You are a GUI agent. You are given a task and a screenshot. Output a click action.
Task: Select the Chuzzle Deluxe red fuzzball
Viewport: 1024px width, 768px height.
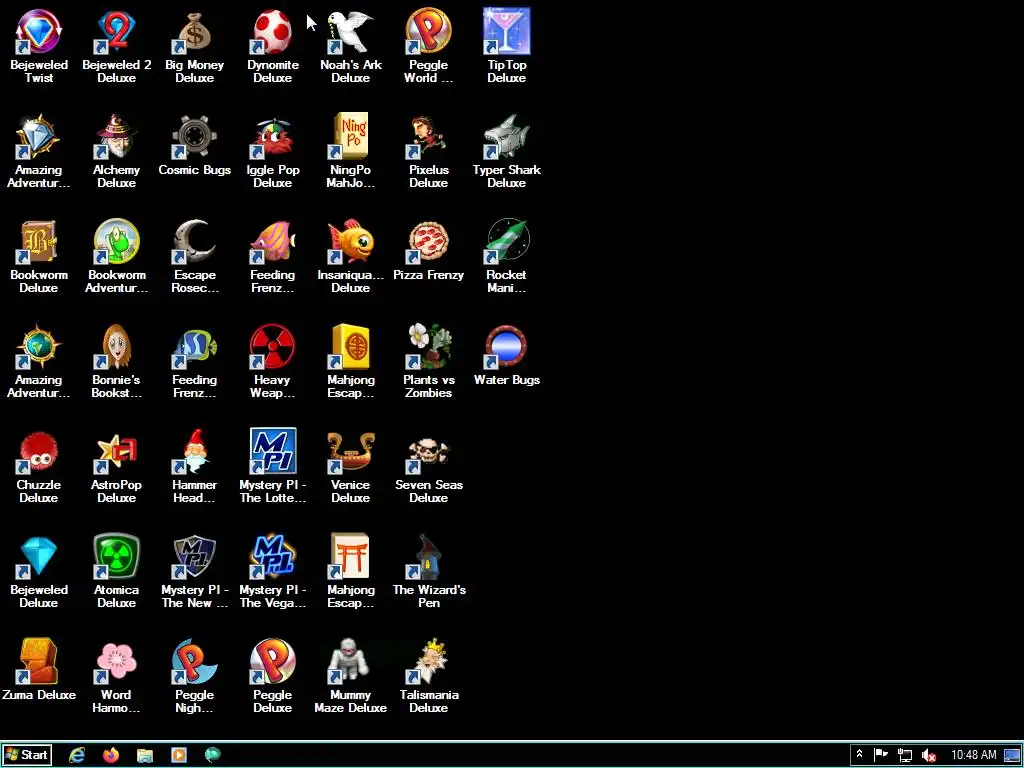(x=39, y=452)
